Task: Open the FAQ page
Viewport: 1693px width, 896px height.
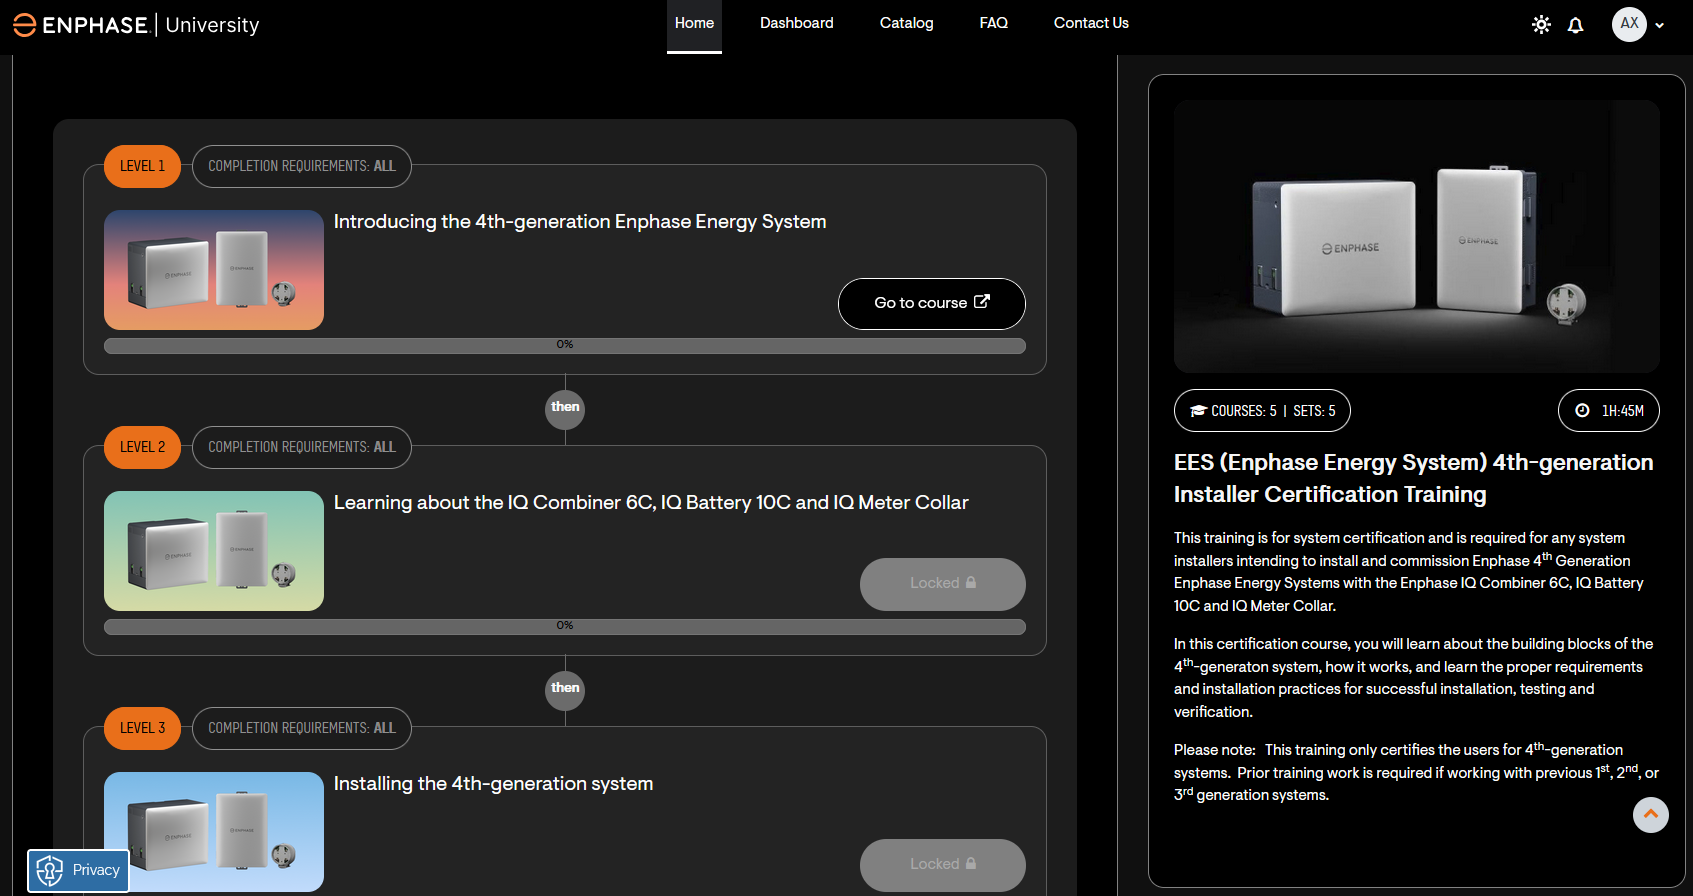Action: pos(993,23)
